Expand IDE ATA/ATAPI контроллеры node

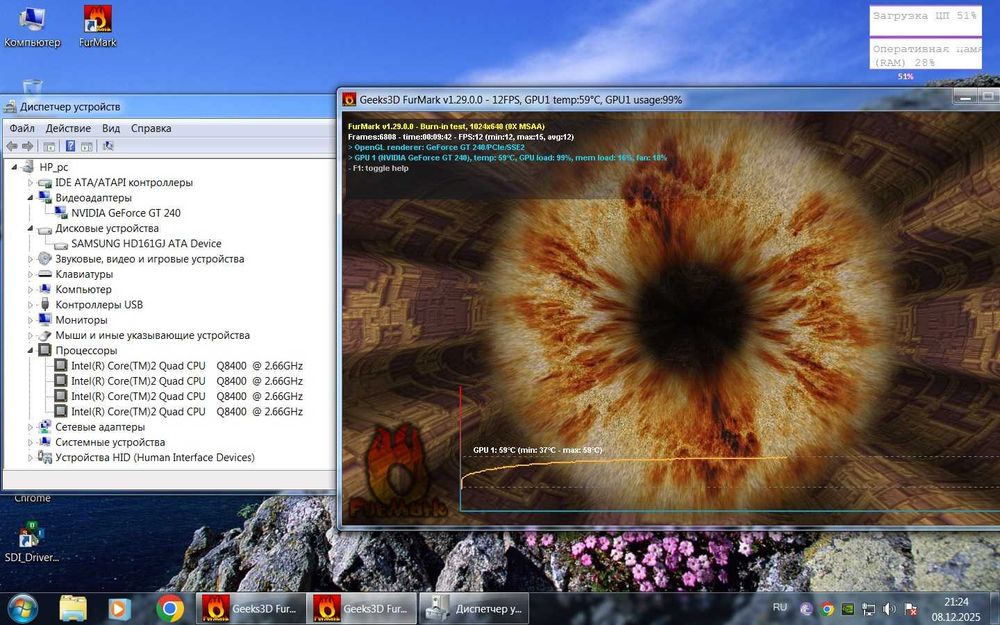click(x=29, y=182)
